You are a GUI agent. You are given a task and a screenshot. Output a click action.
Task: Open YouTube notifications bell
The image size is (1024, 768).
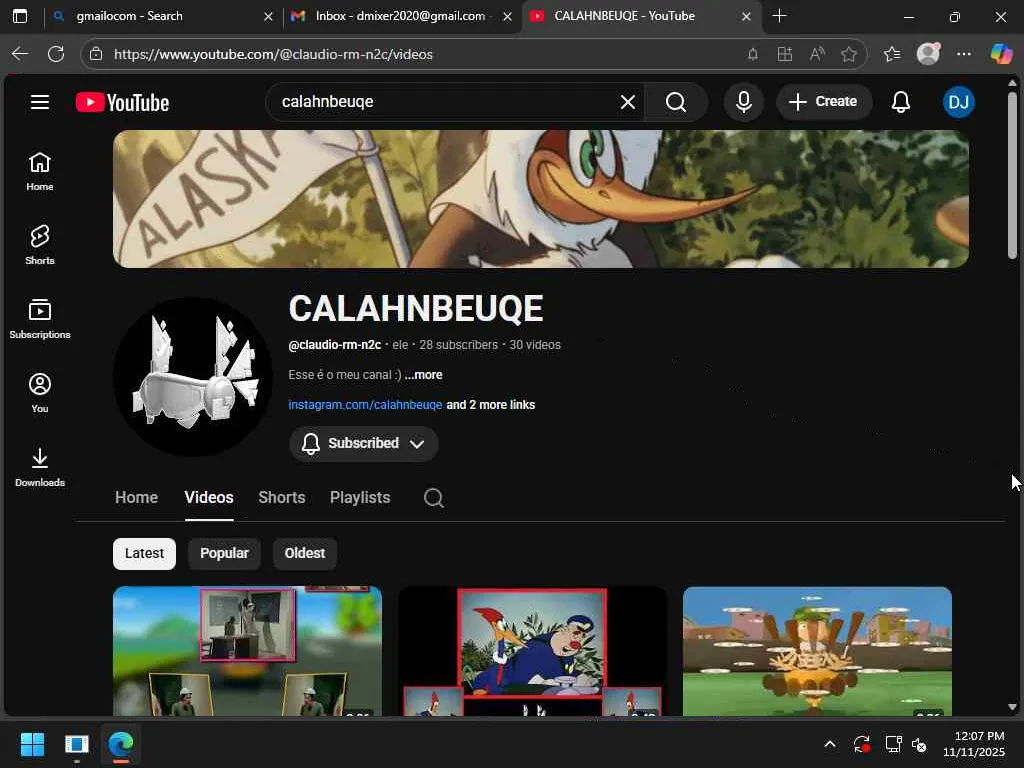[x=901, y=102]
